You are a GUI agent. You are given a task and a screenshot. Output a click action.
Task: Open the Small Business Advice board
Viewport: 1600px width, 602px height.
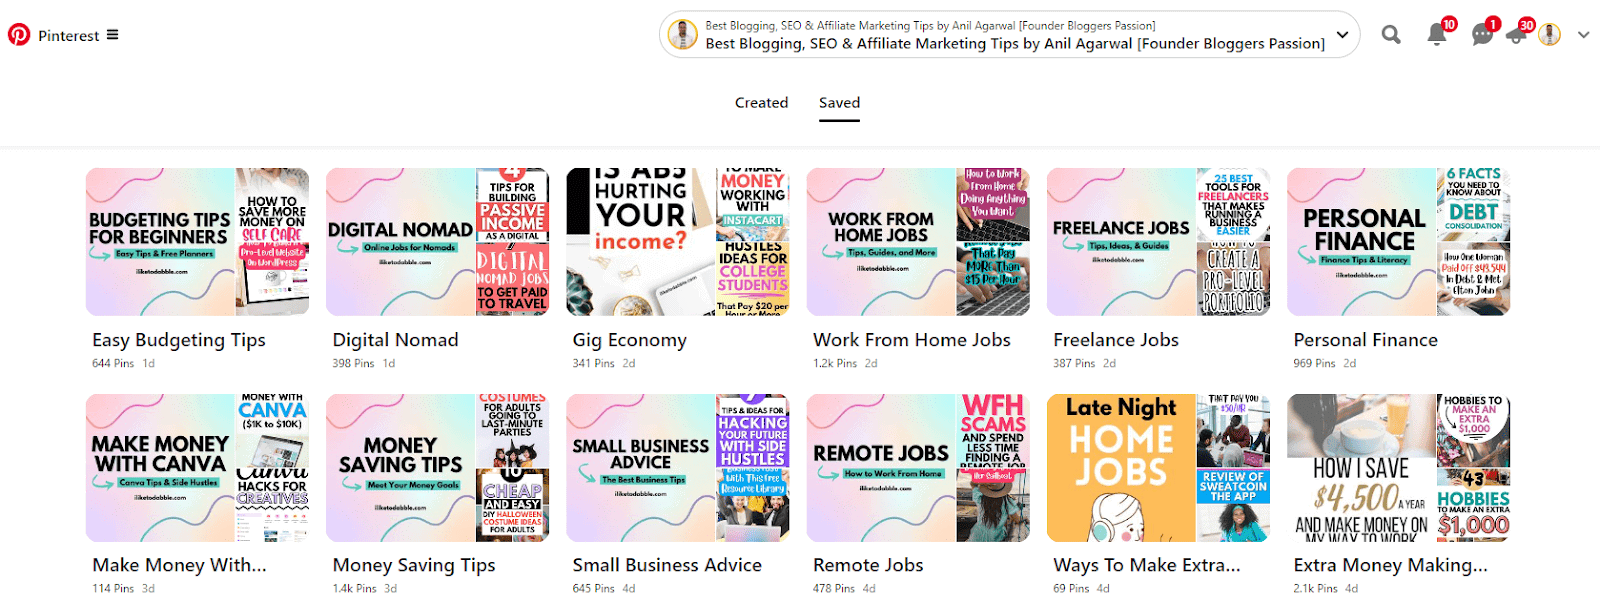click(x=678, y=467)
